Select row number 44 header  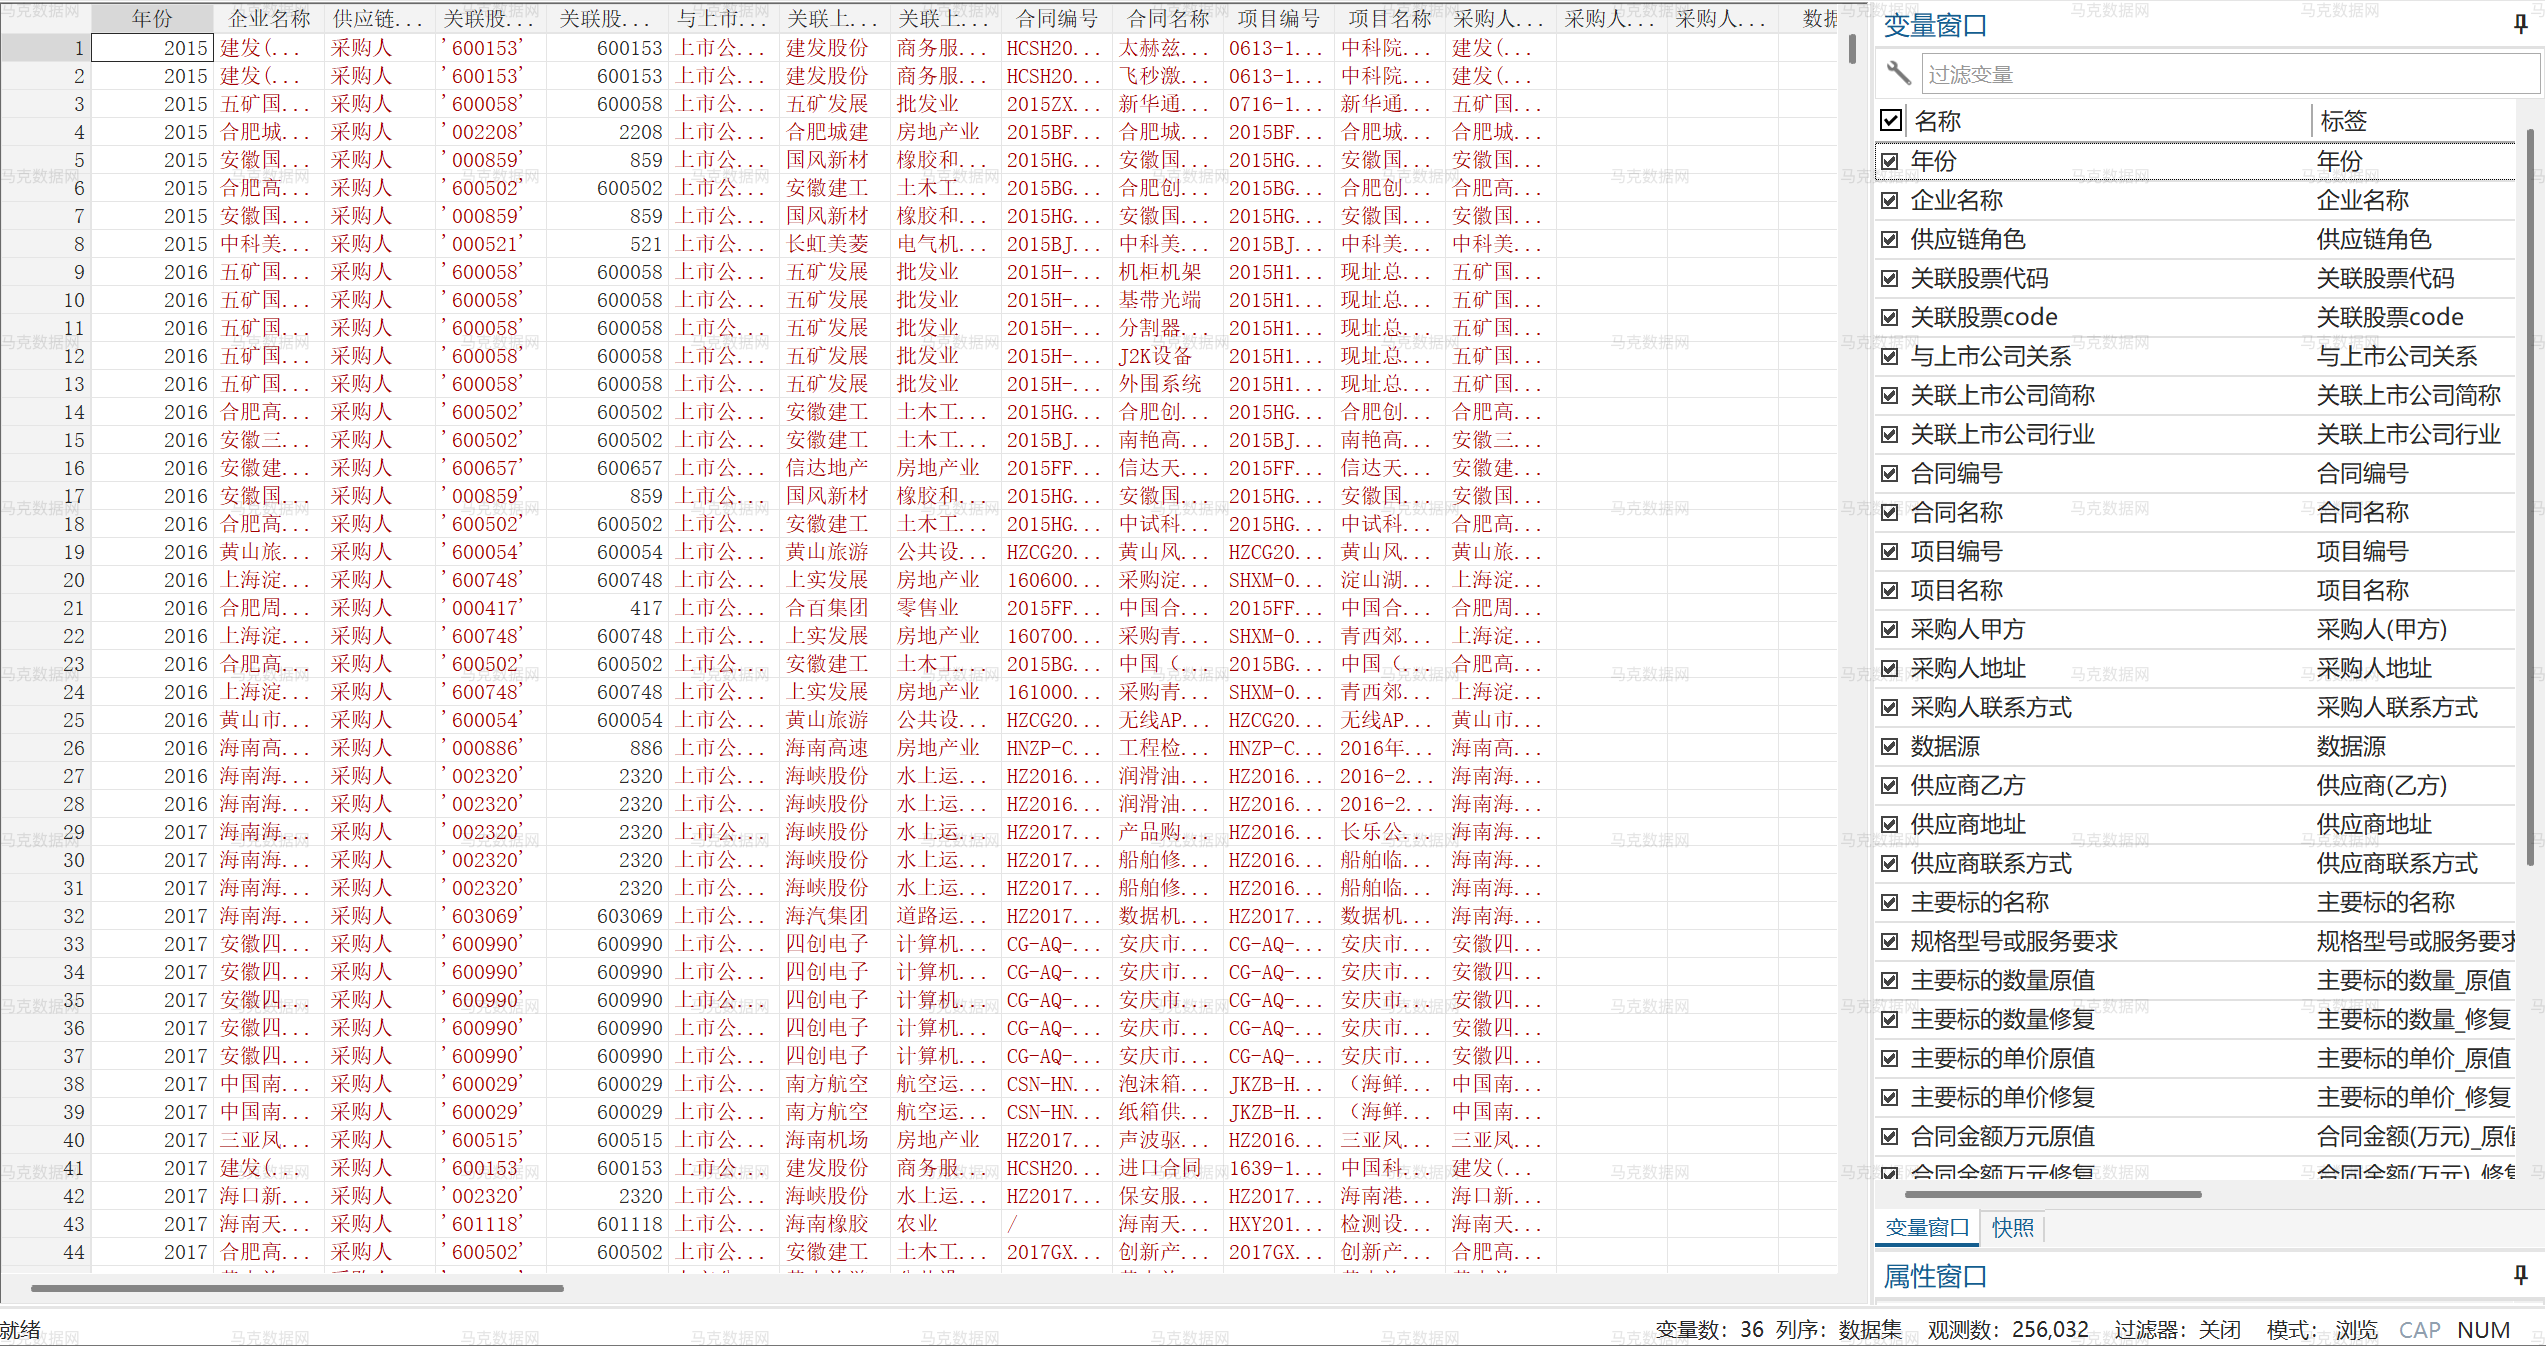(46, 1252)
